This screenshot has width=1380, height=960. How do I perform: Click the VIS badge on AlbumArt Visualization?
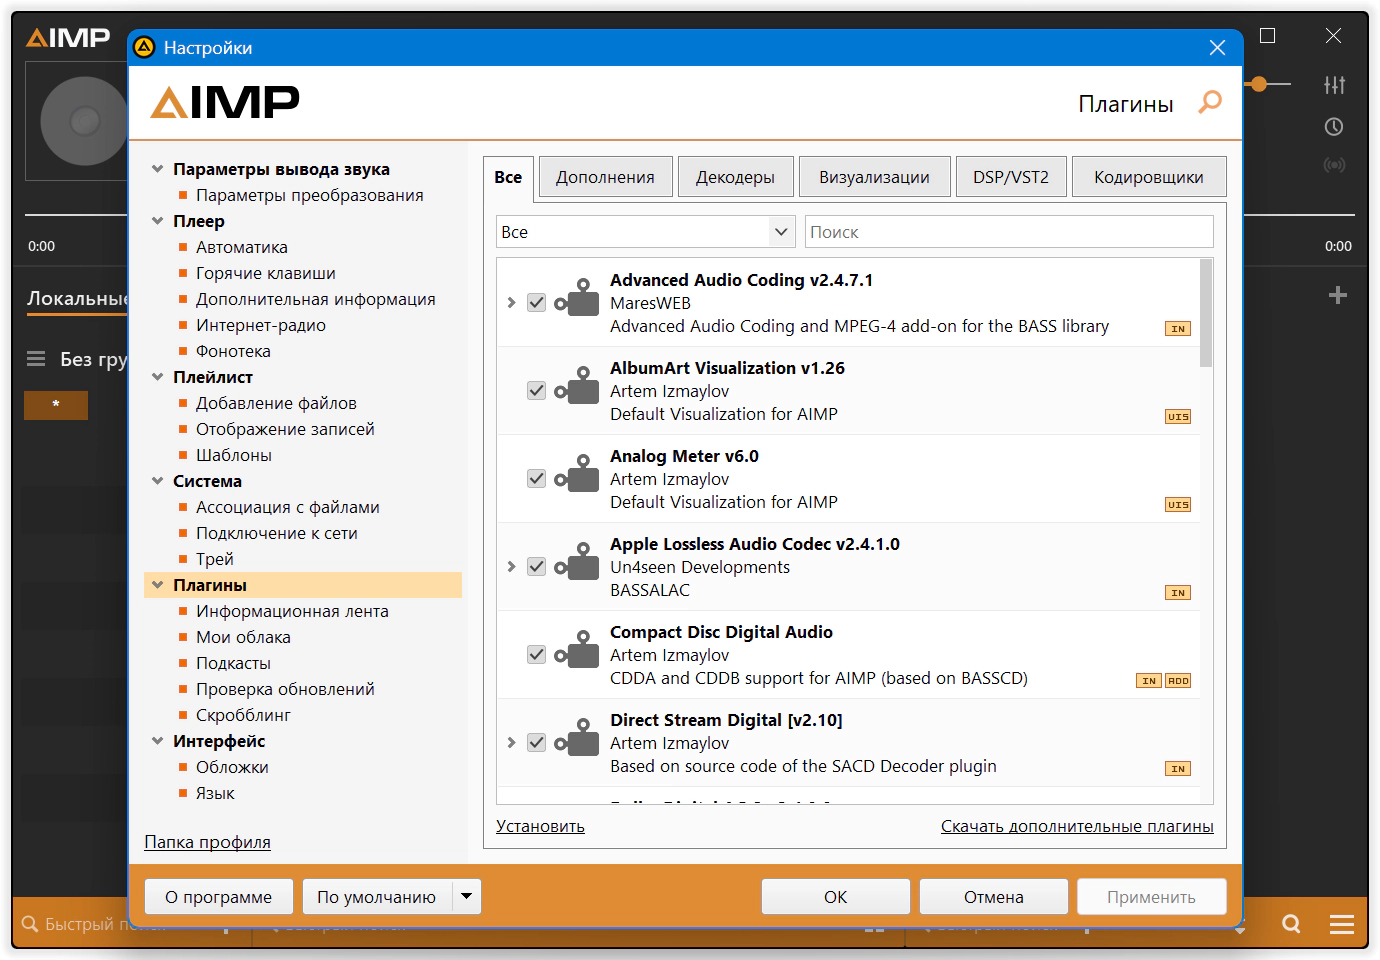pyautogui.click(x=1178, y=417)
